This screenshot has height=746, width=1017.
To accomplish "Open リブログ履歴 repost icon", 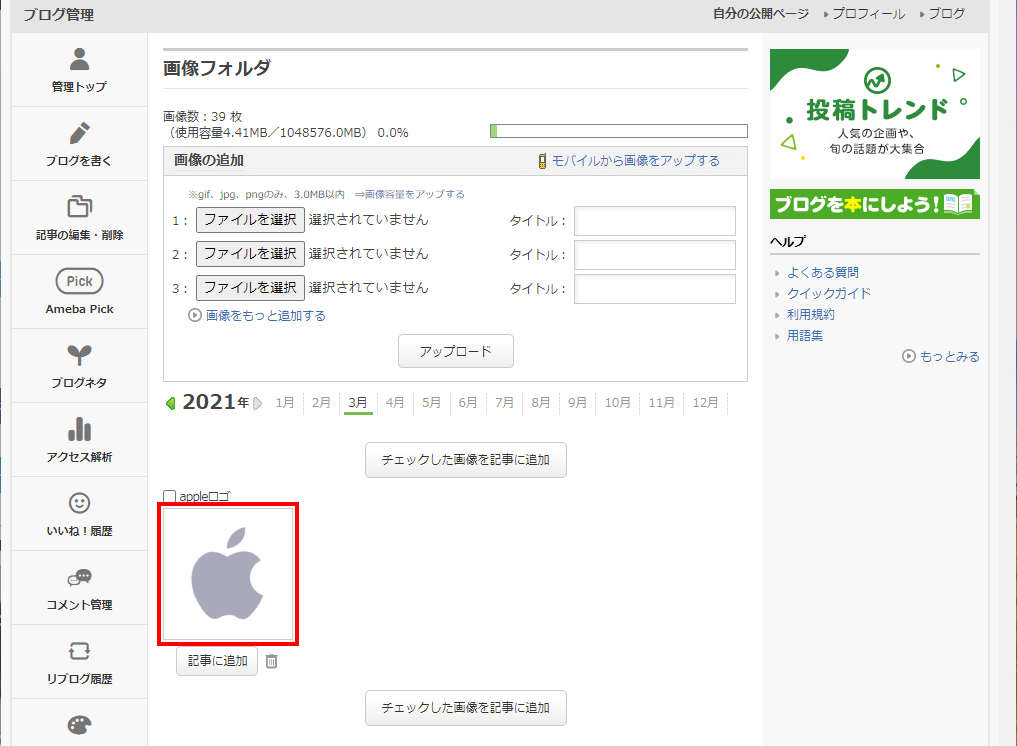I will click(79, 651).
